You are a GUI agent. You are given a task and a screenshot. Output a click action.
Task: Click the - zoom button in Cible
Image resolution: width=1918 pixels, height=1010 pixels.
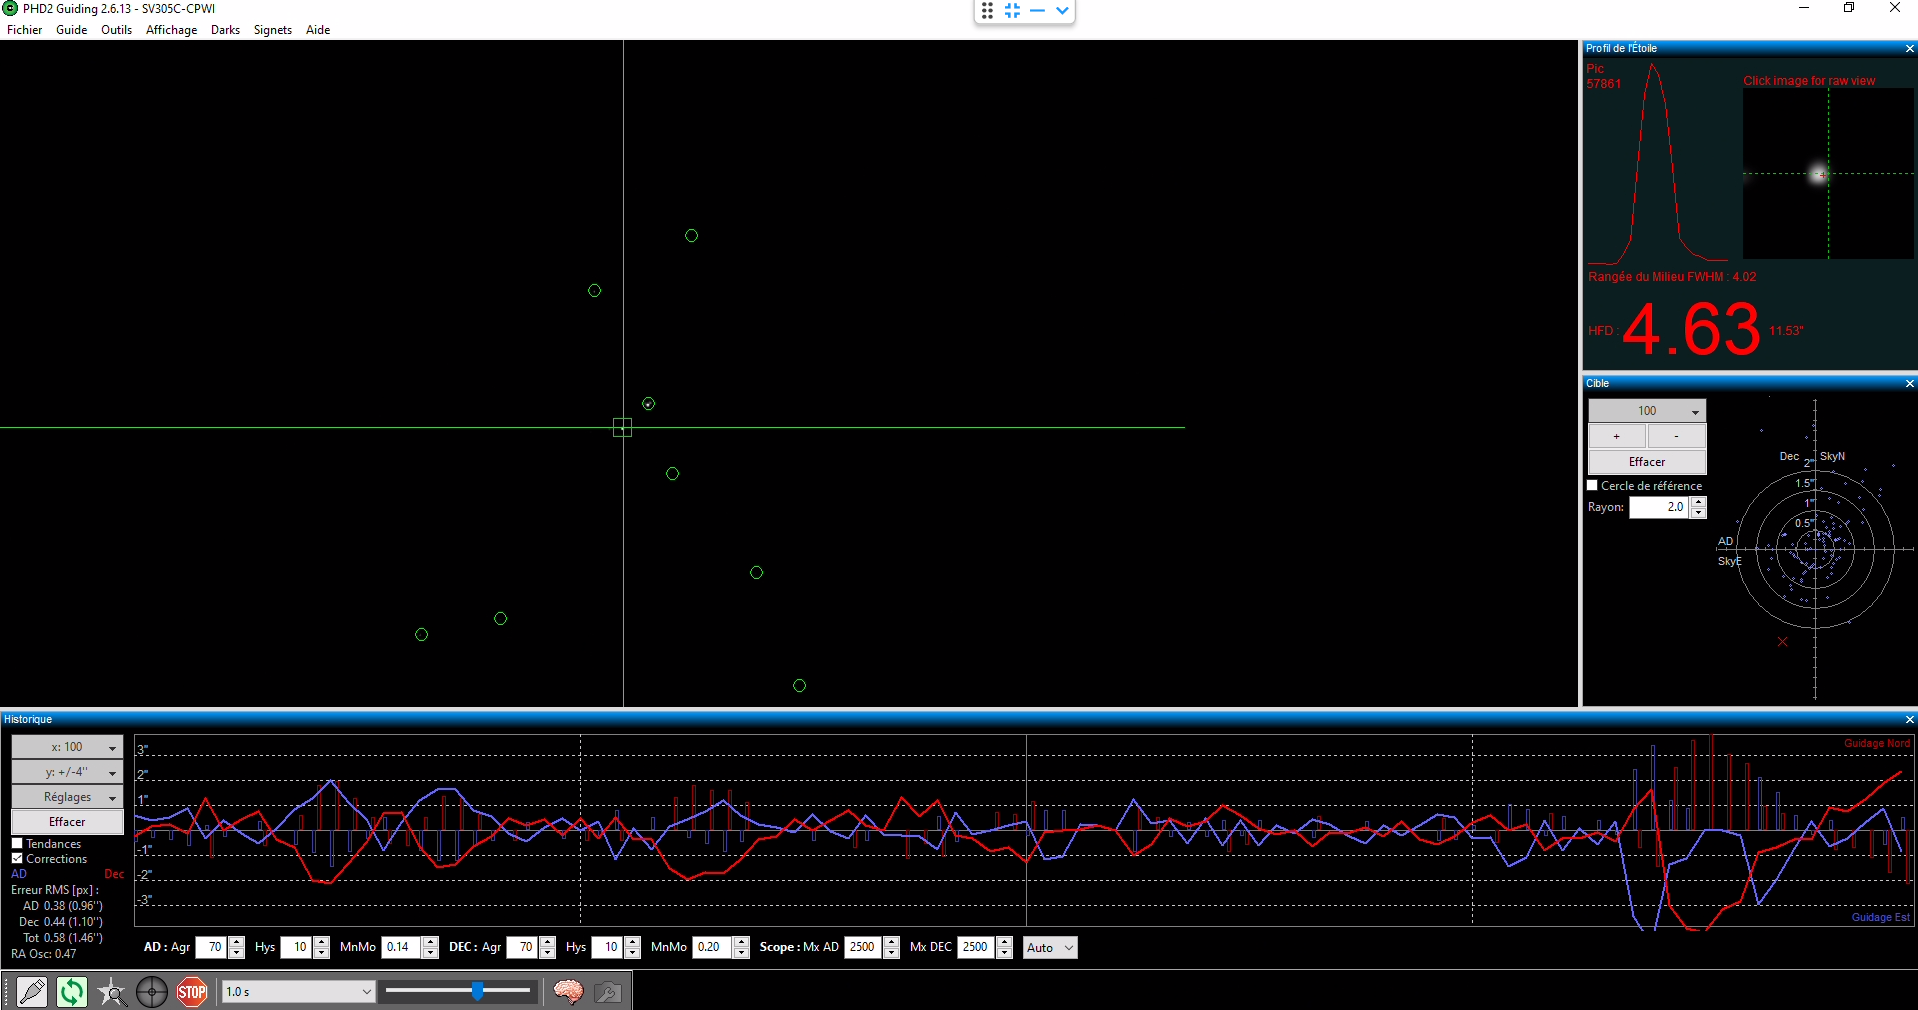[x=1677, y=437]
